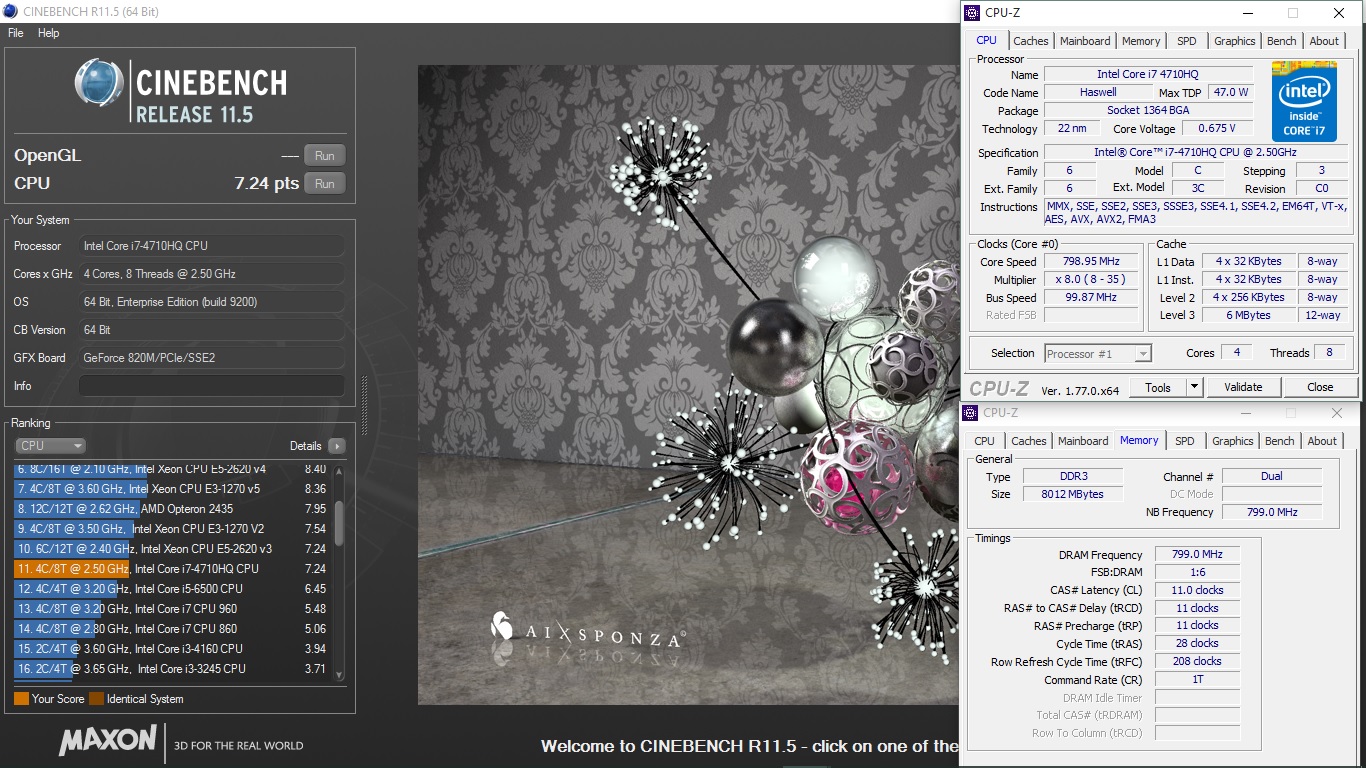Viewport: 1366px width, 768px height.
Task: Click the Level 3 cache 6 MBytes value
Action: tap(1249, 316)
